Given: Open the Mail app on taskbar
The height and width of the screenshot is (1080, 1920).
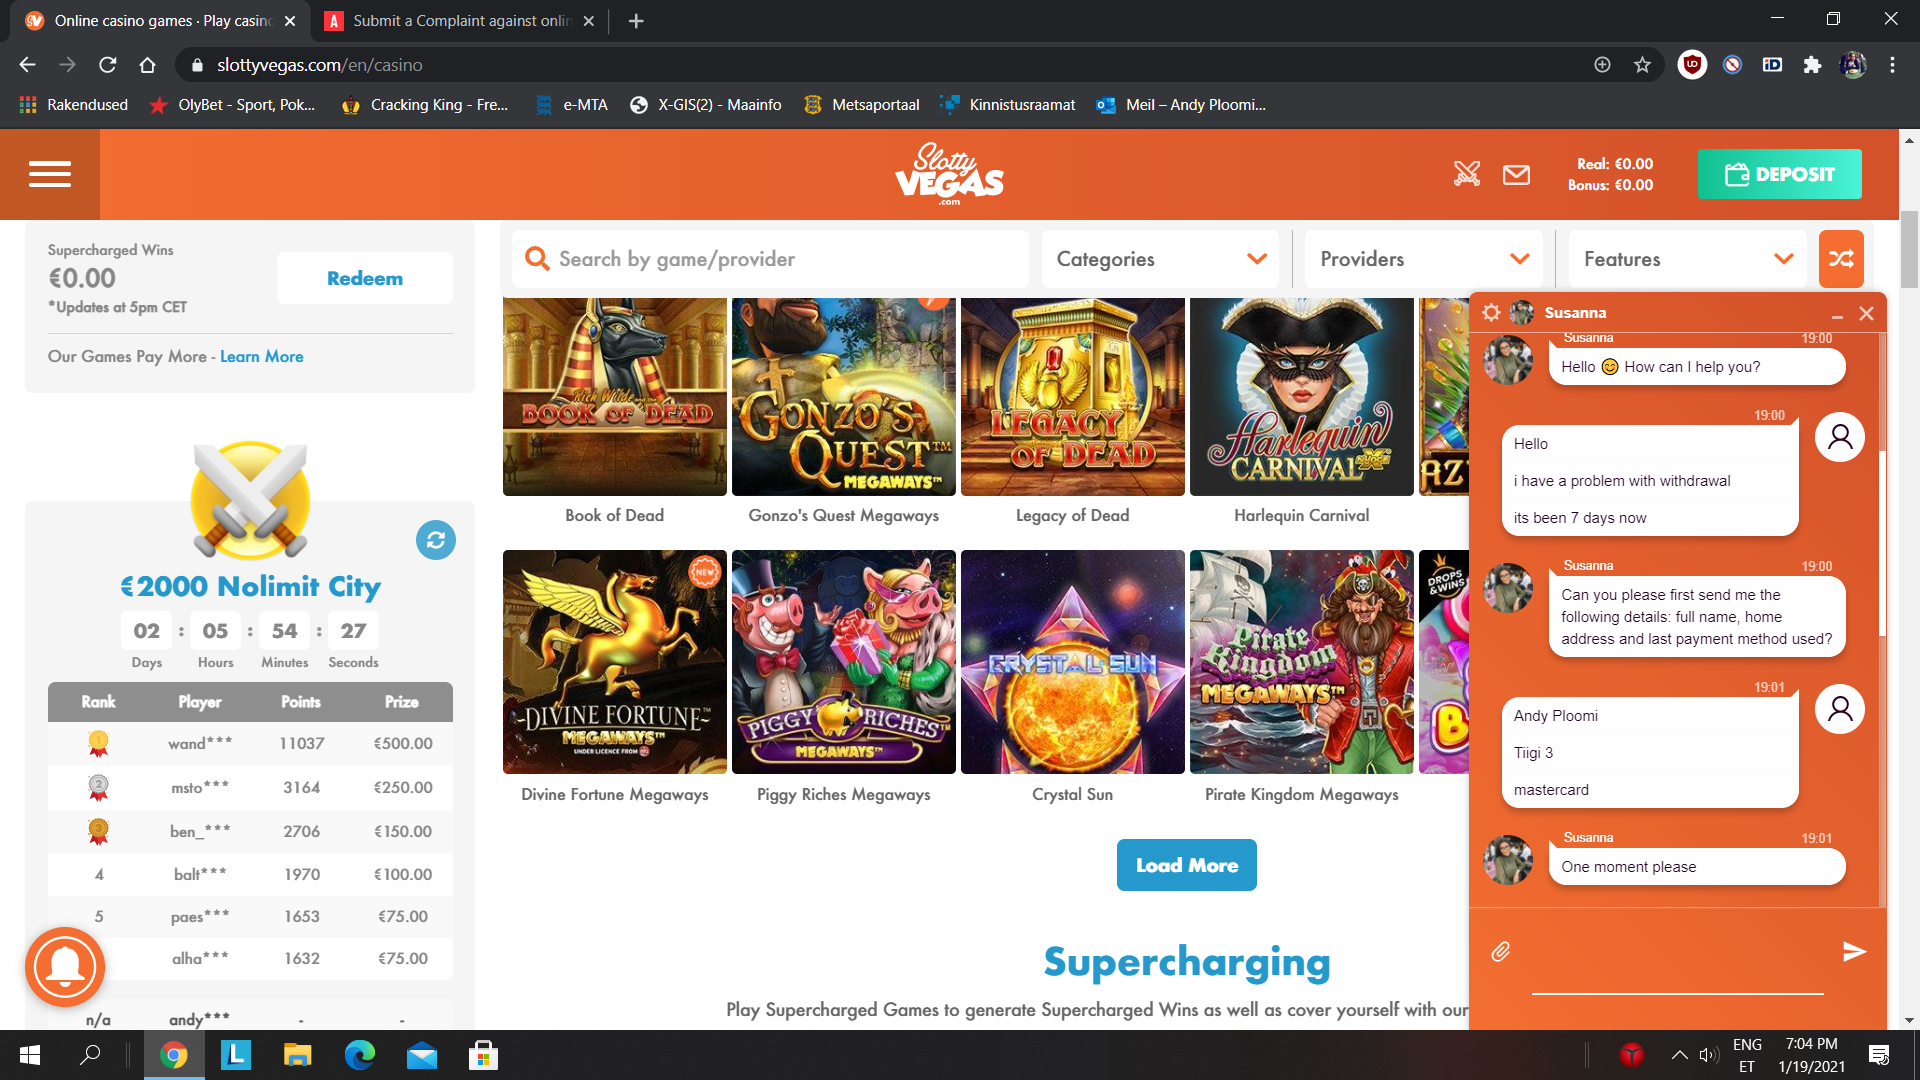Looking at the screenshot, I should [422, 1055].
